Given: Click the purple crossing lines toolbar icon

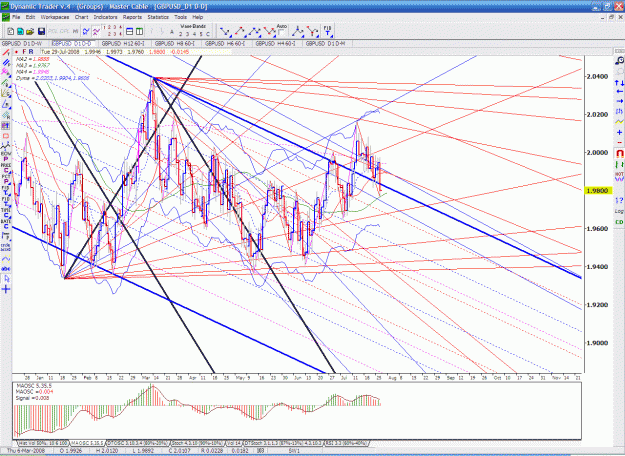Looking at the screenshot, I should pos(96,31).
